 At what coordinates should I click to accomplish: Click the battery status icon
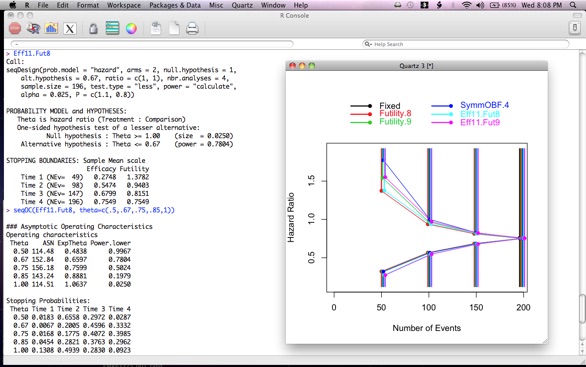click(x=503, y=5)
